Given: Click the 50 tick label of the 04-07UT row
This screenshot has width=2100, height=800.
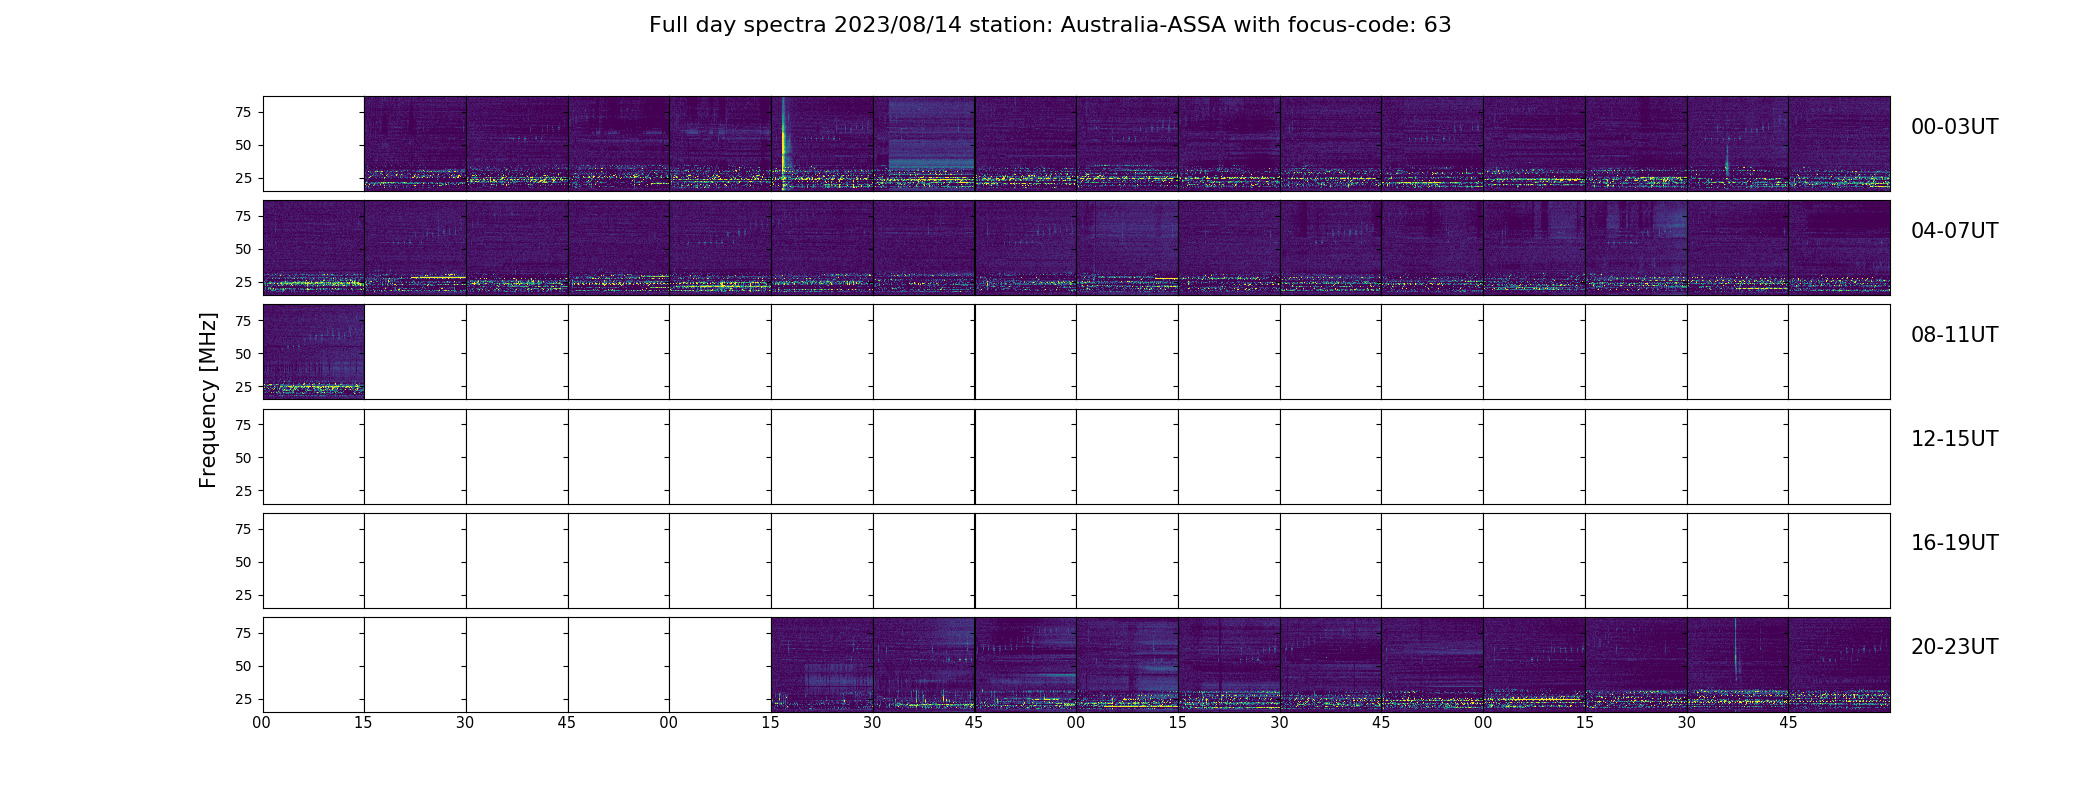Looking at the screenshot, I should [242, 249].
